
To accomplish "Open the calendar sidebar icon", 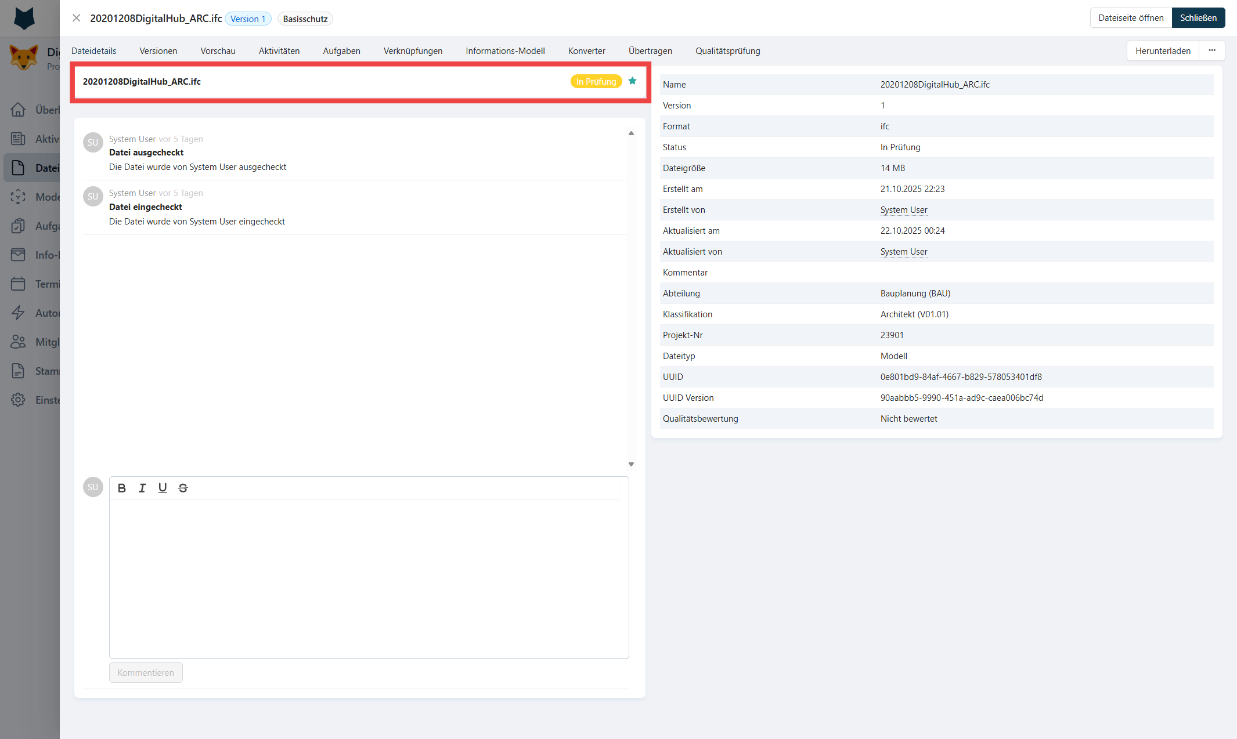I will [x=18, y=284].
